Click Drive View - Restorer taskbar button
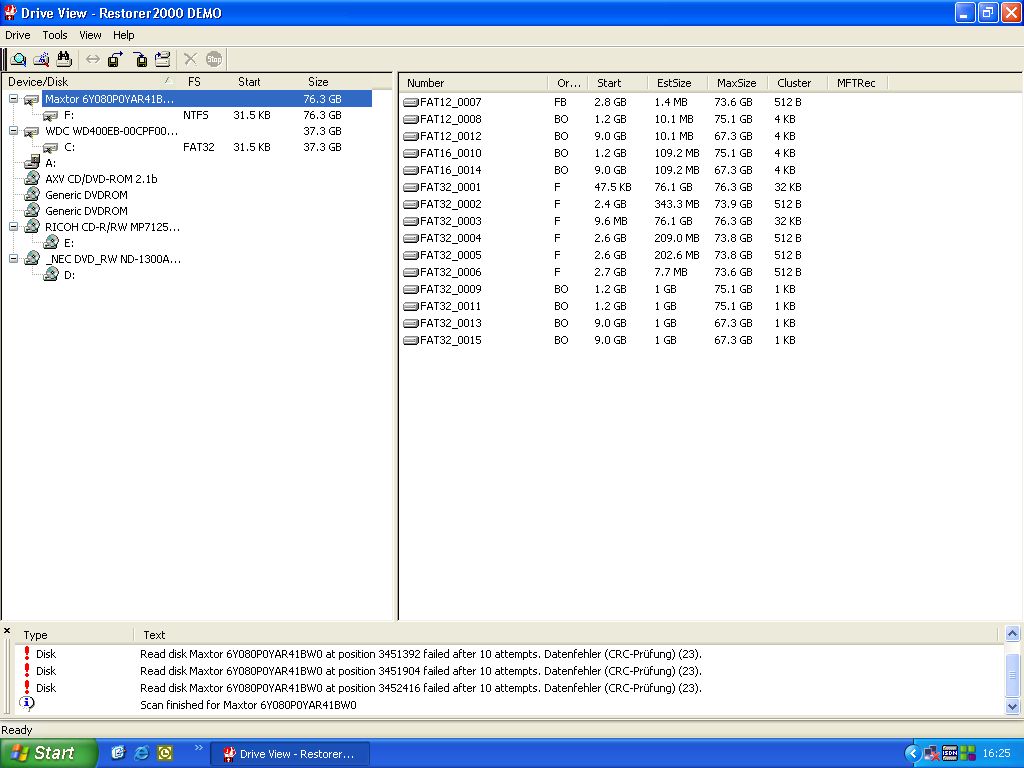Viewport: 1024px width, 768px height. 290,754
